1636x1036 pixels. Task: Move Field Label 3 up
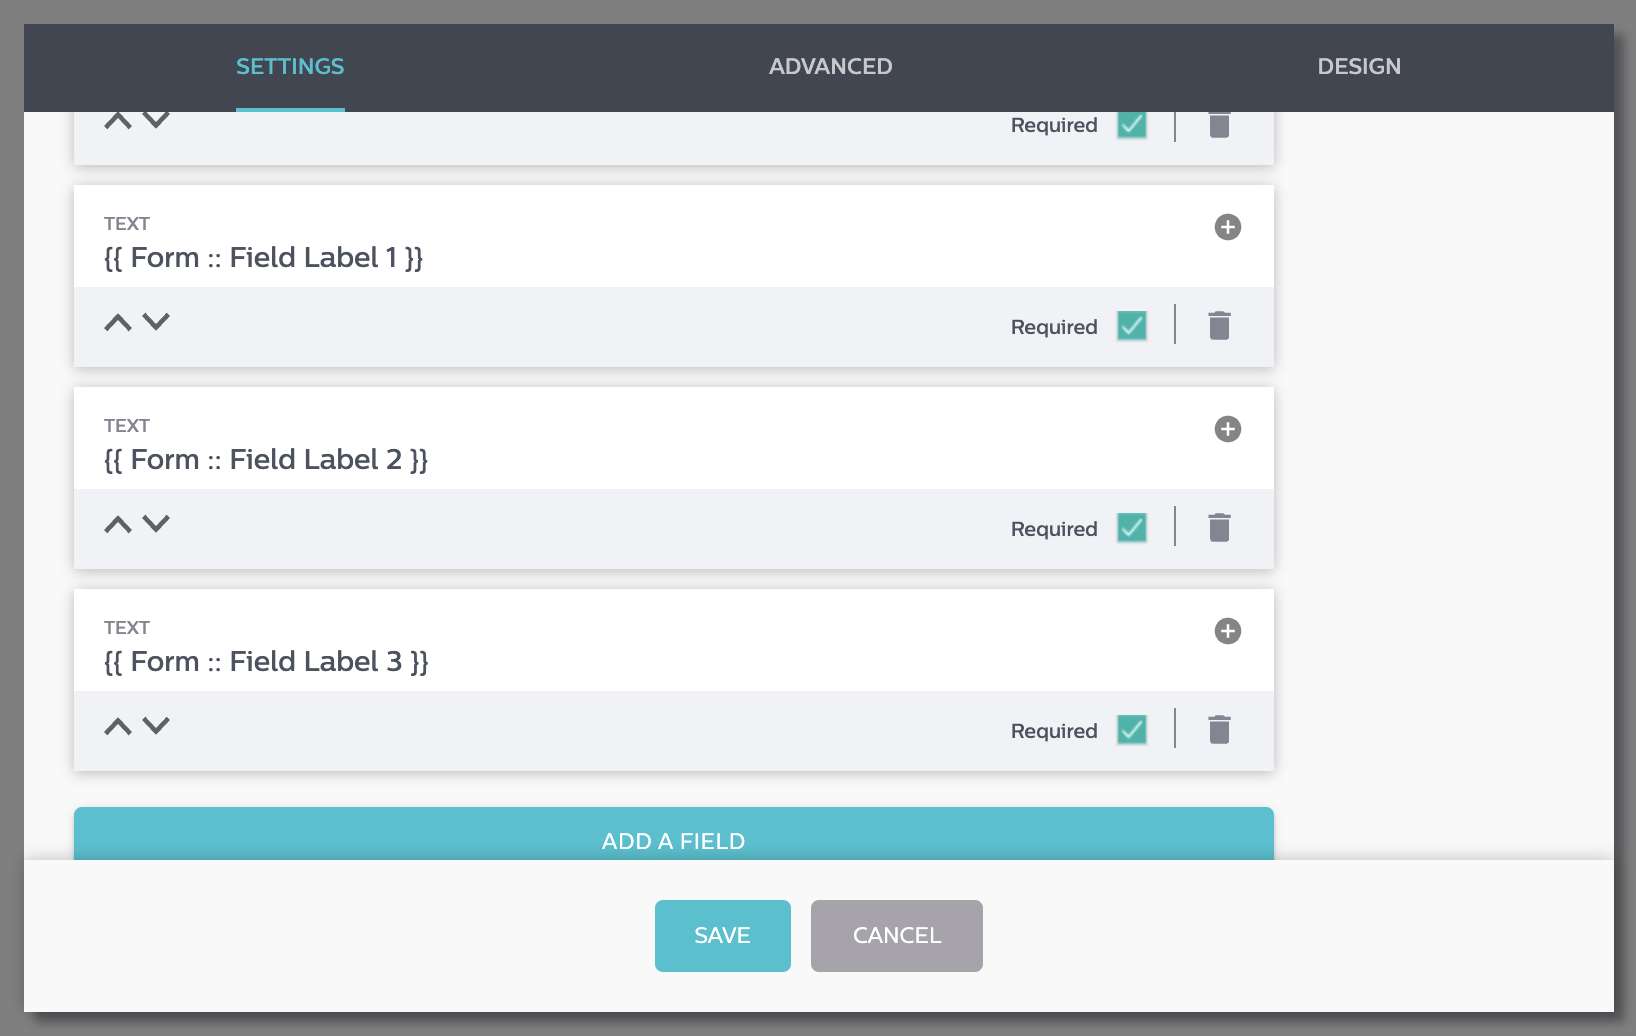118,726
